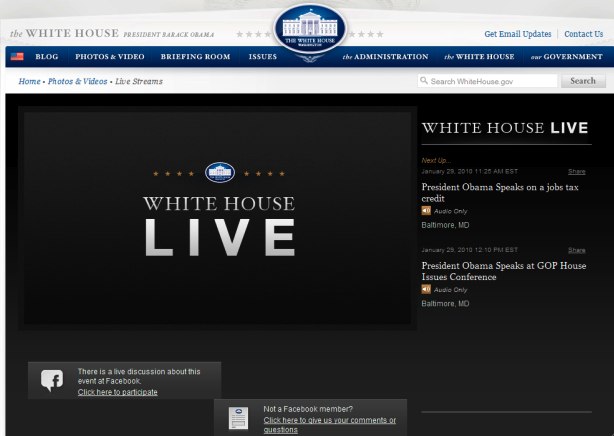The width and height of the screenshot is (614, 436).
Task: Open President Obama Speaks on a jobs tax credit
Action: (x=500, y=193)
